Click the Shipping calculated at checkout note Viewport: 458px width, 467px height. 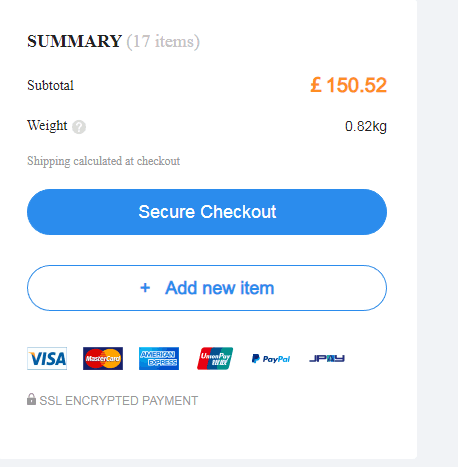(x=103, y=161)
